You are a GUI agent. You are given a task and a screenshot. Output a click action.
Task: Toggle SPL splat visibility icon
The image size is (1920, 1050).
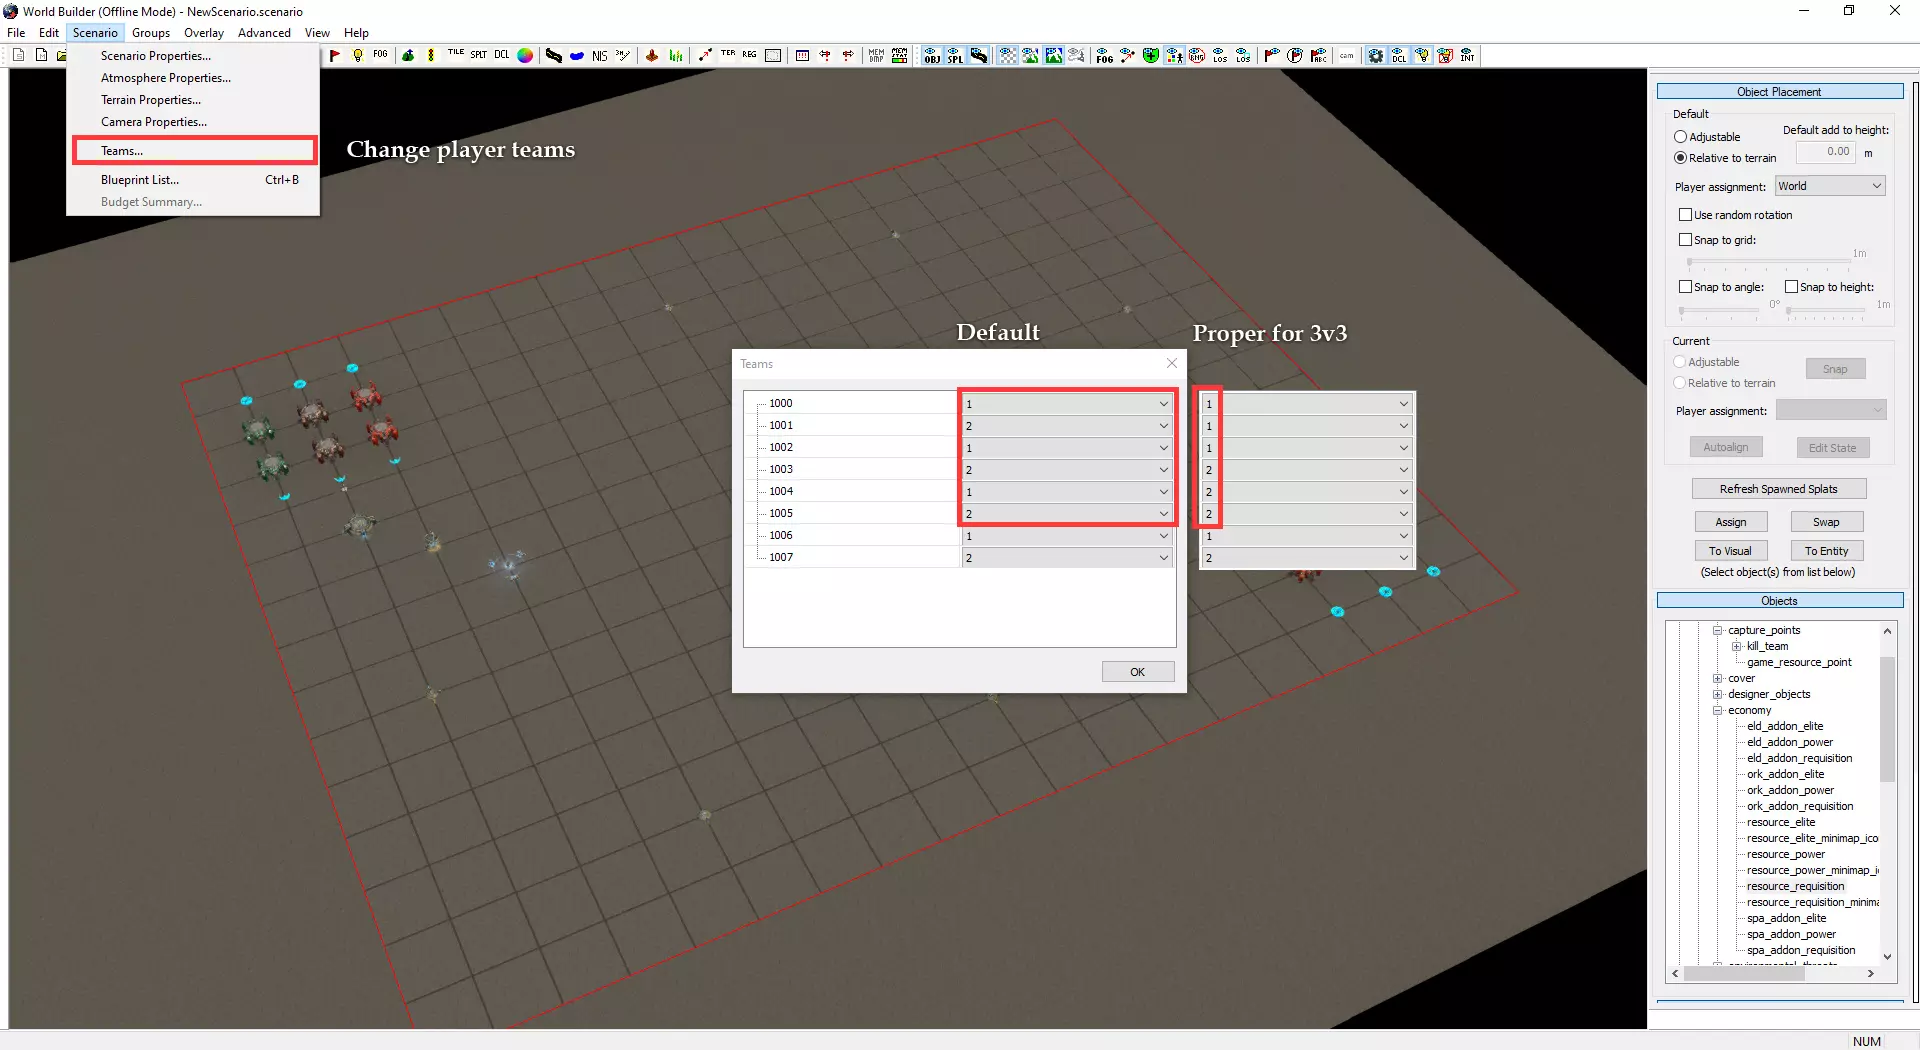click(955, 56)
